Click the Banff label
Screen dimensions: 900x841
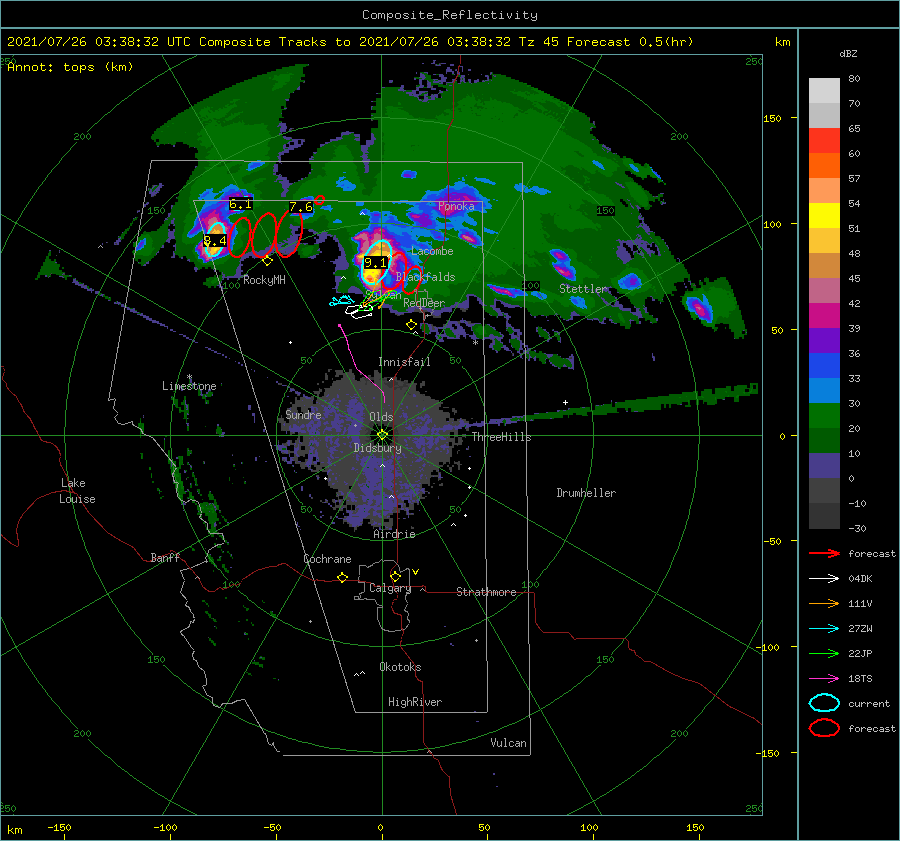tap(165, 557)
